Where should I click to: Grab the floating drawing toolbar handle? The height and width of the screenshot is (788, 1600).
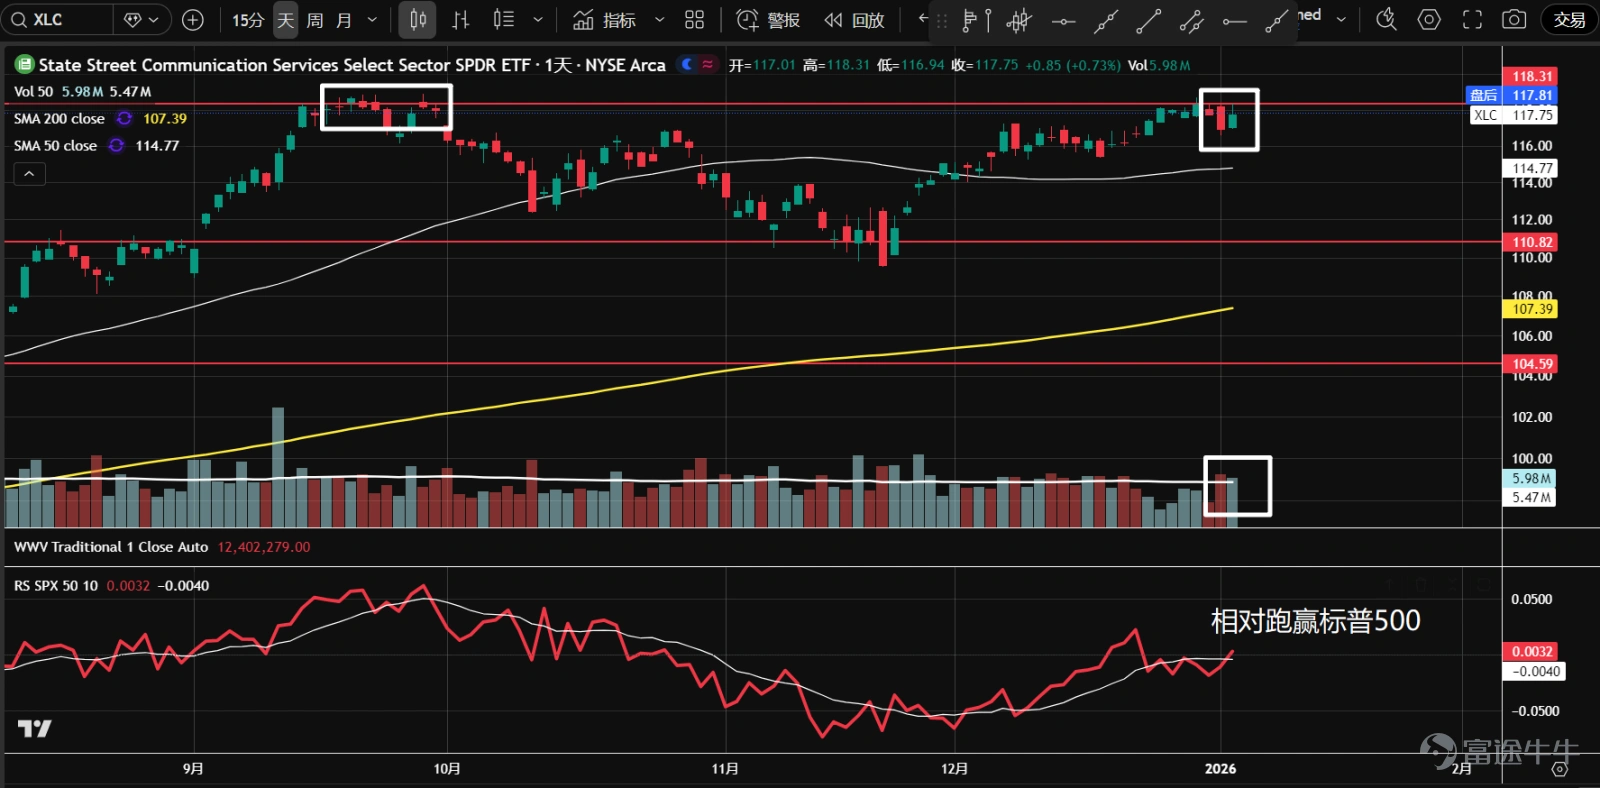click(941, 21)
